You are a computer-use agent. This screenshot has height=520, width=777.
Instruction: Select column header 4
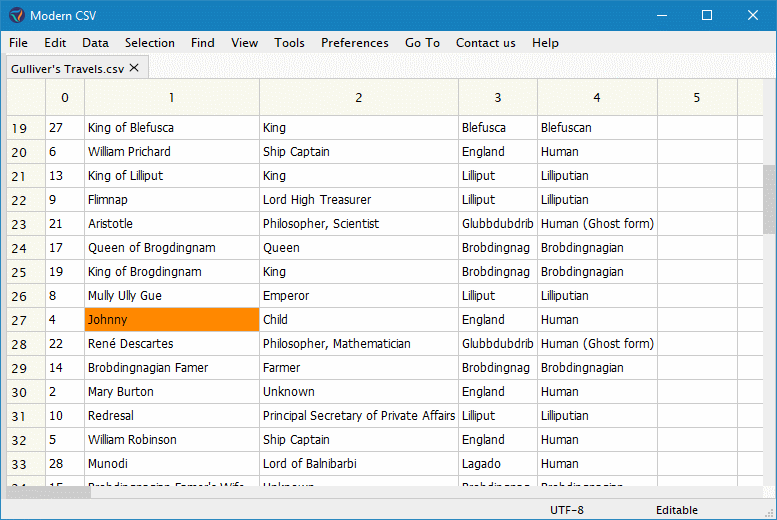pos(597,98)
